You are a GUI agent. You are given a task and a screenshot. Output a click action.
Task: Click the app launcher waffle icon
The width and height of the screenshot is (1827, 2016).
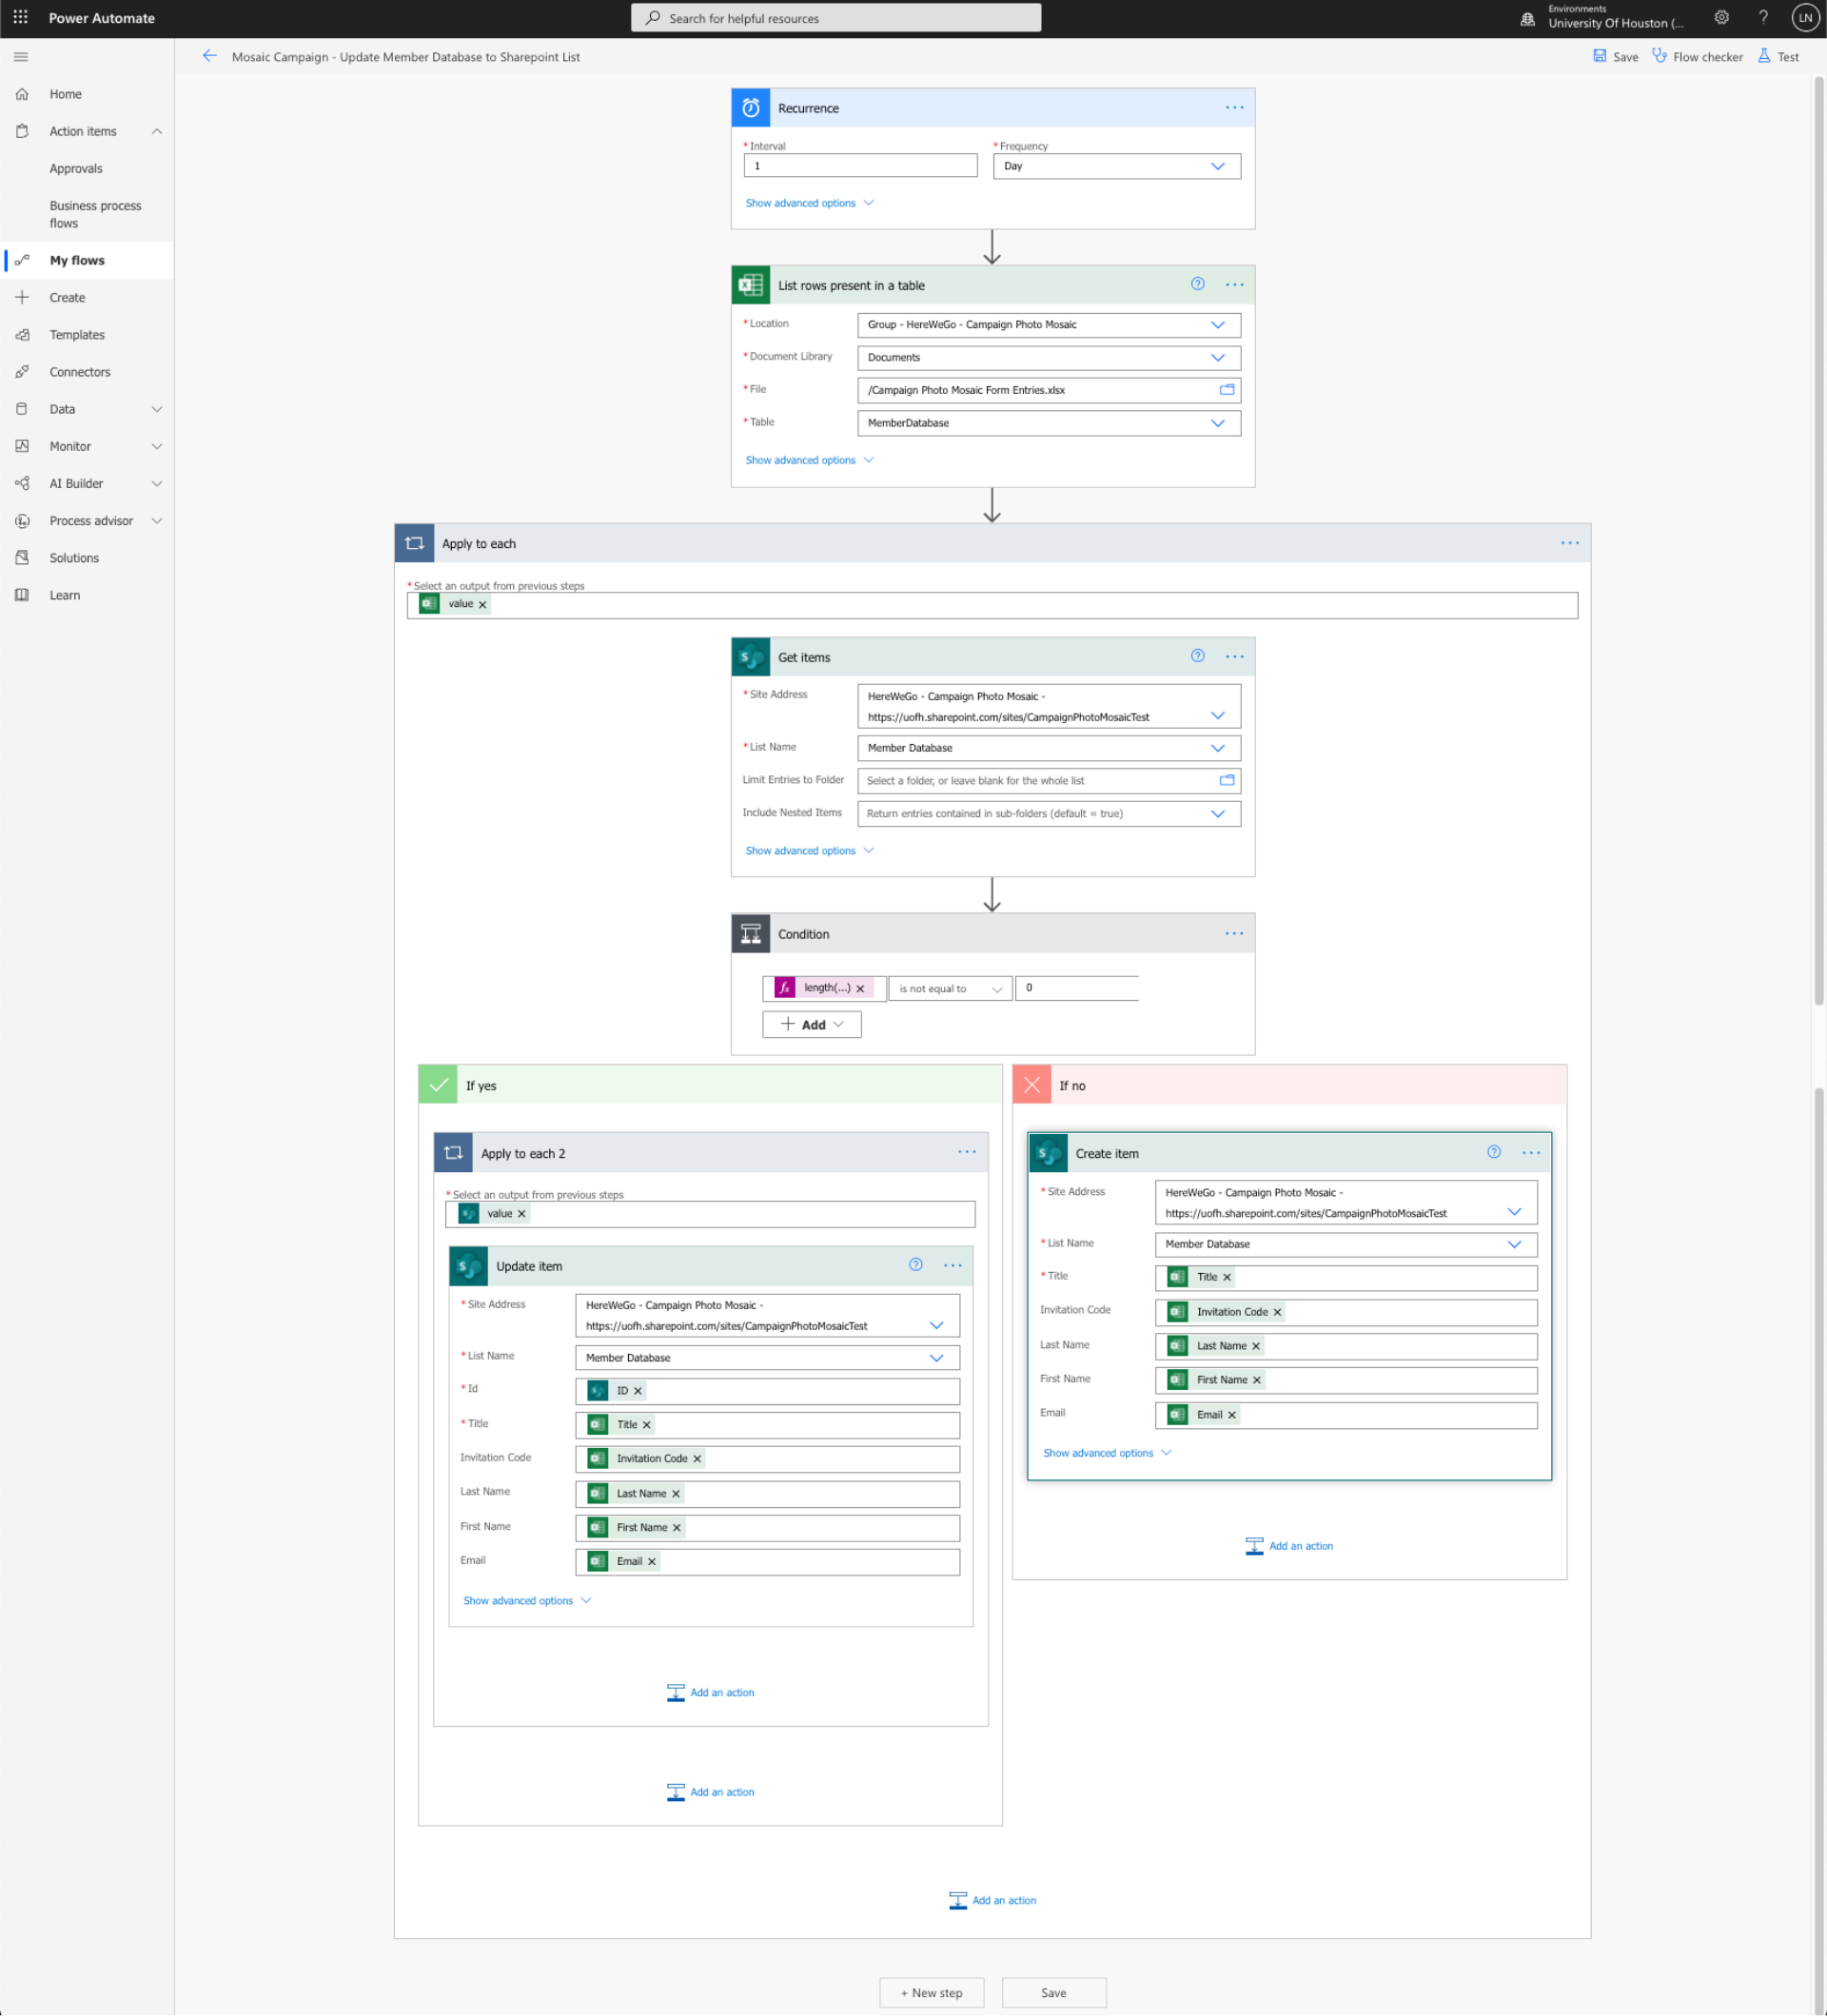20,17
